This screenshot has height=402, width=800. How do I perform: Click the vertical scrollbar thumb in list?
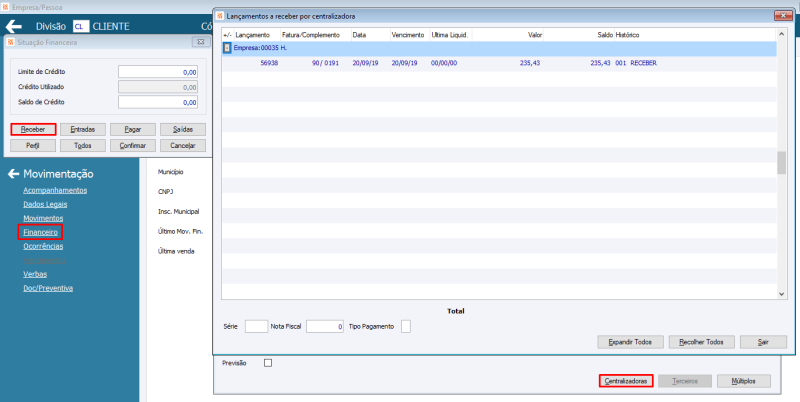(781, 163)
